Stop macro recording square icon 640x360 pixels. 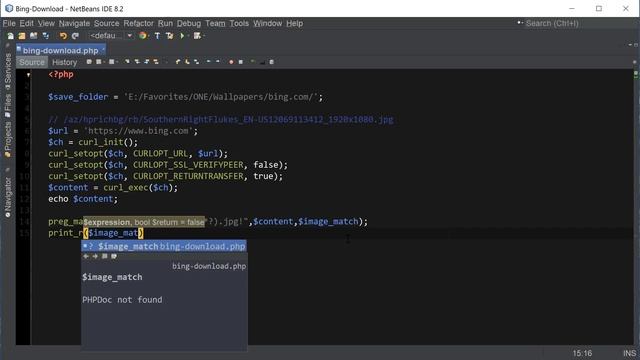(241, 62)
